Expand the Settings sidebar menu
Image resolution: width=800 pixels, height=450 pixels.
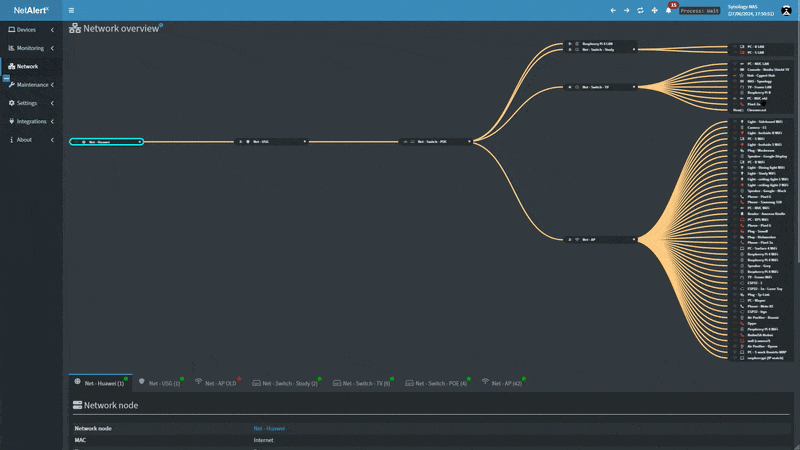click(30, 103)
